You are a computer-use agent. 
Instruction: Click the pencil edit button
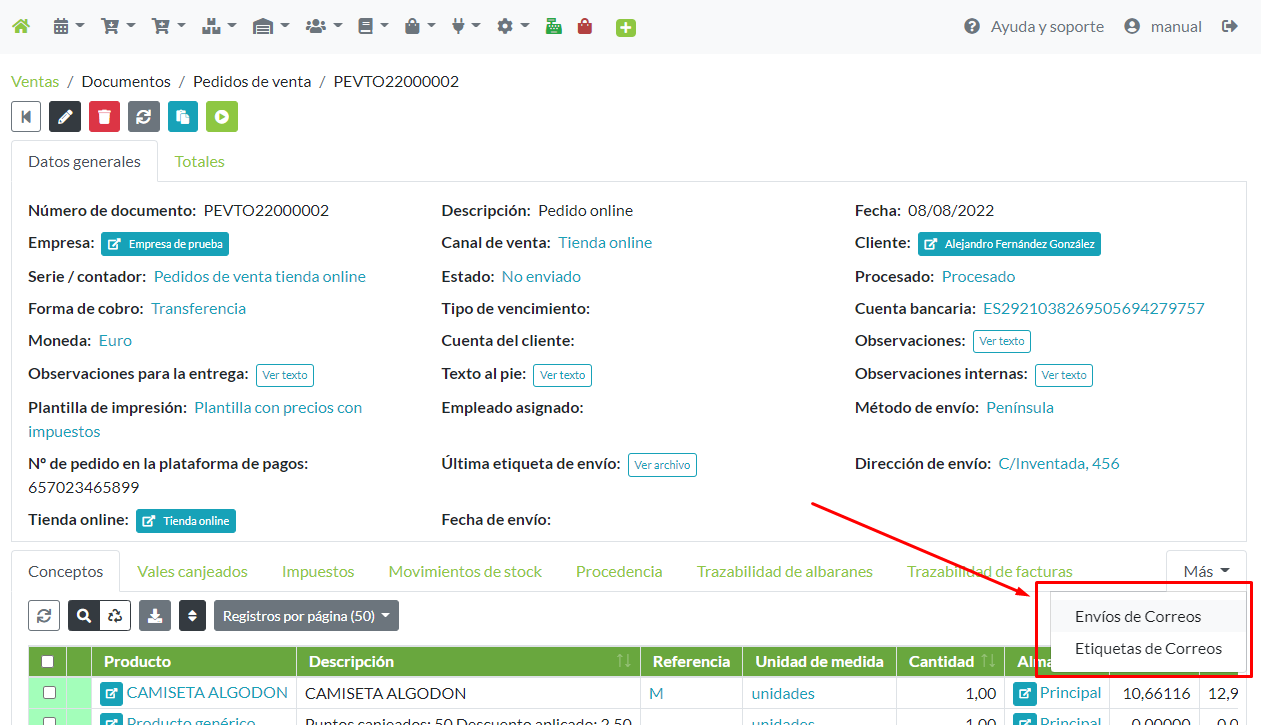pyautogui.click(x=65, y=117)
